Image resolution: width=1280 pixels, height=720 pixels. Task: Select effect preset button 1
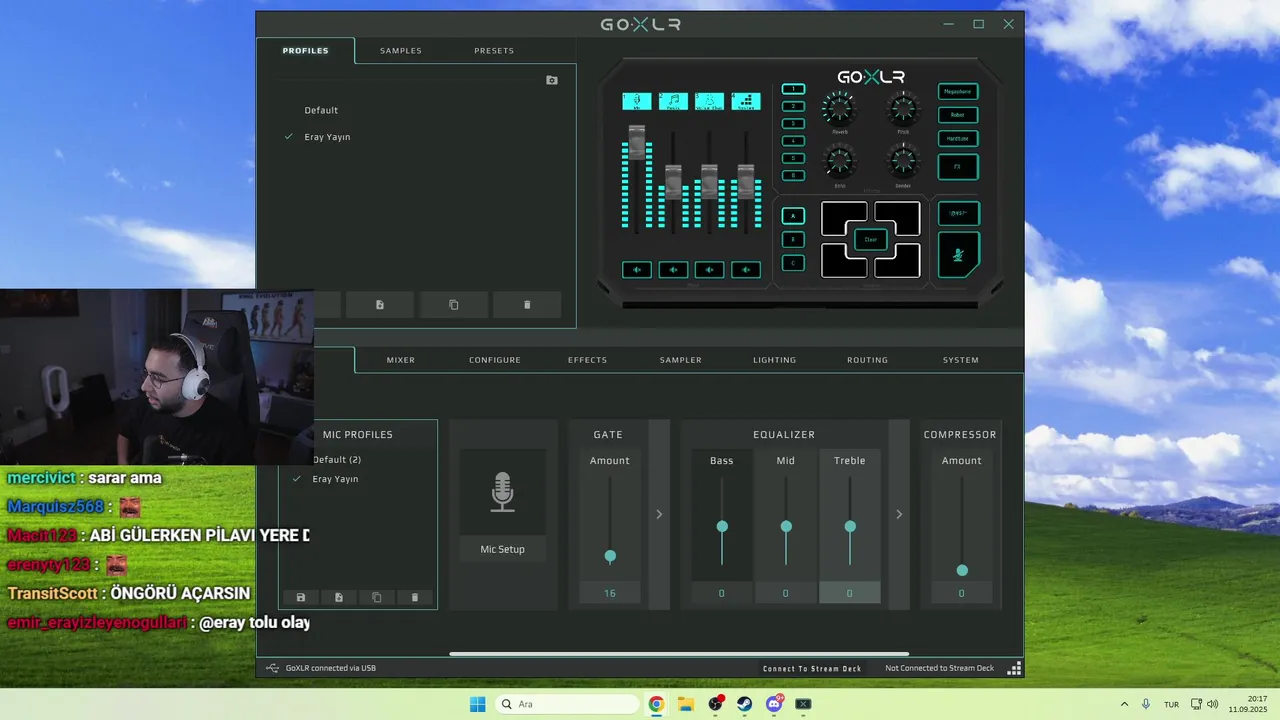click(793, 89)
